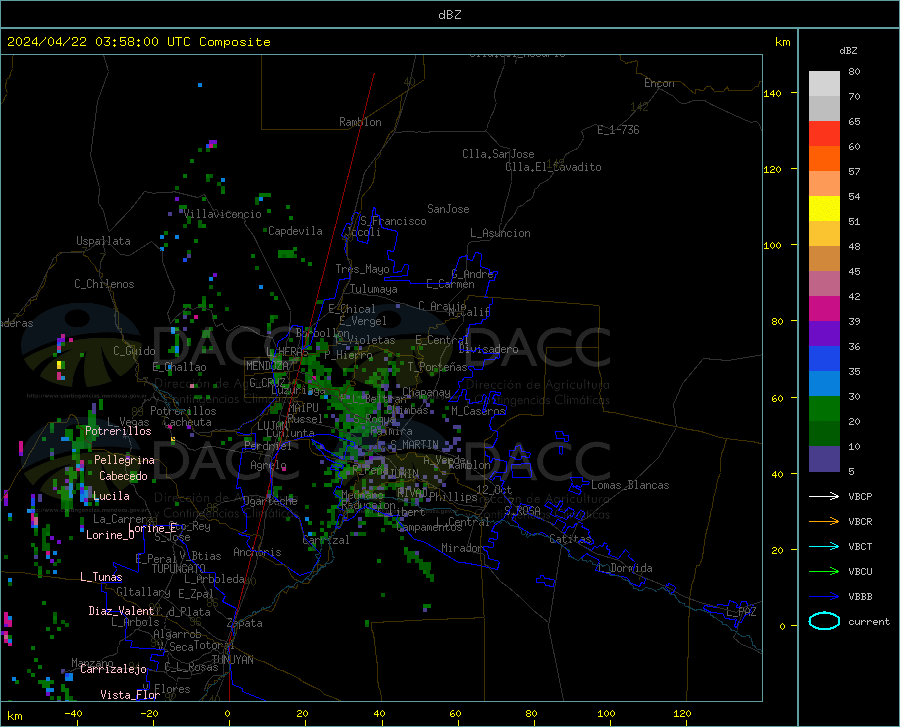
Task: Click the 'L_Tunas' label on map
Action: point(101,577)
